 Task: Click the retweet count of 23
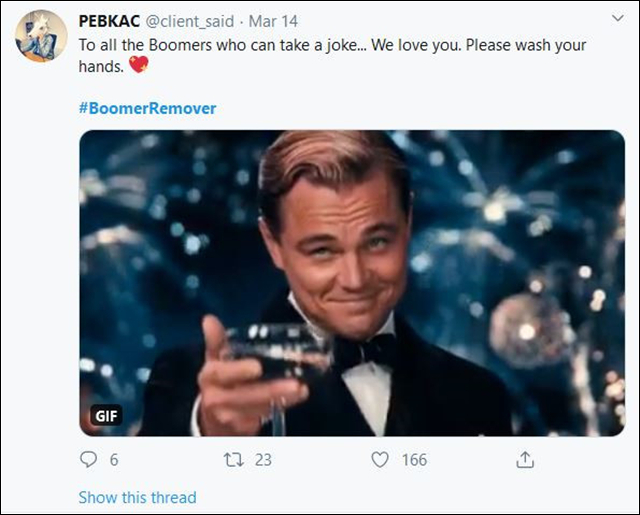263,459
